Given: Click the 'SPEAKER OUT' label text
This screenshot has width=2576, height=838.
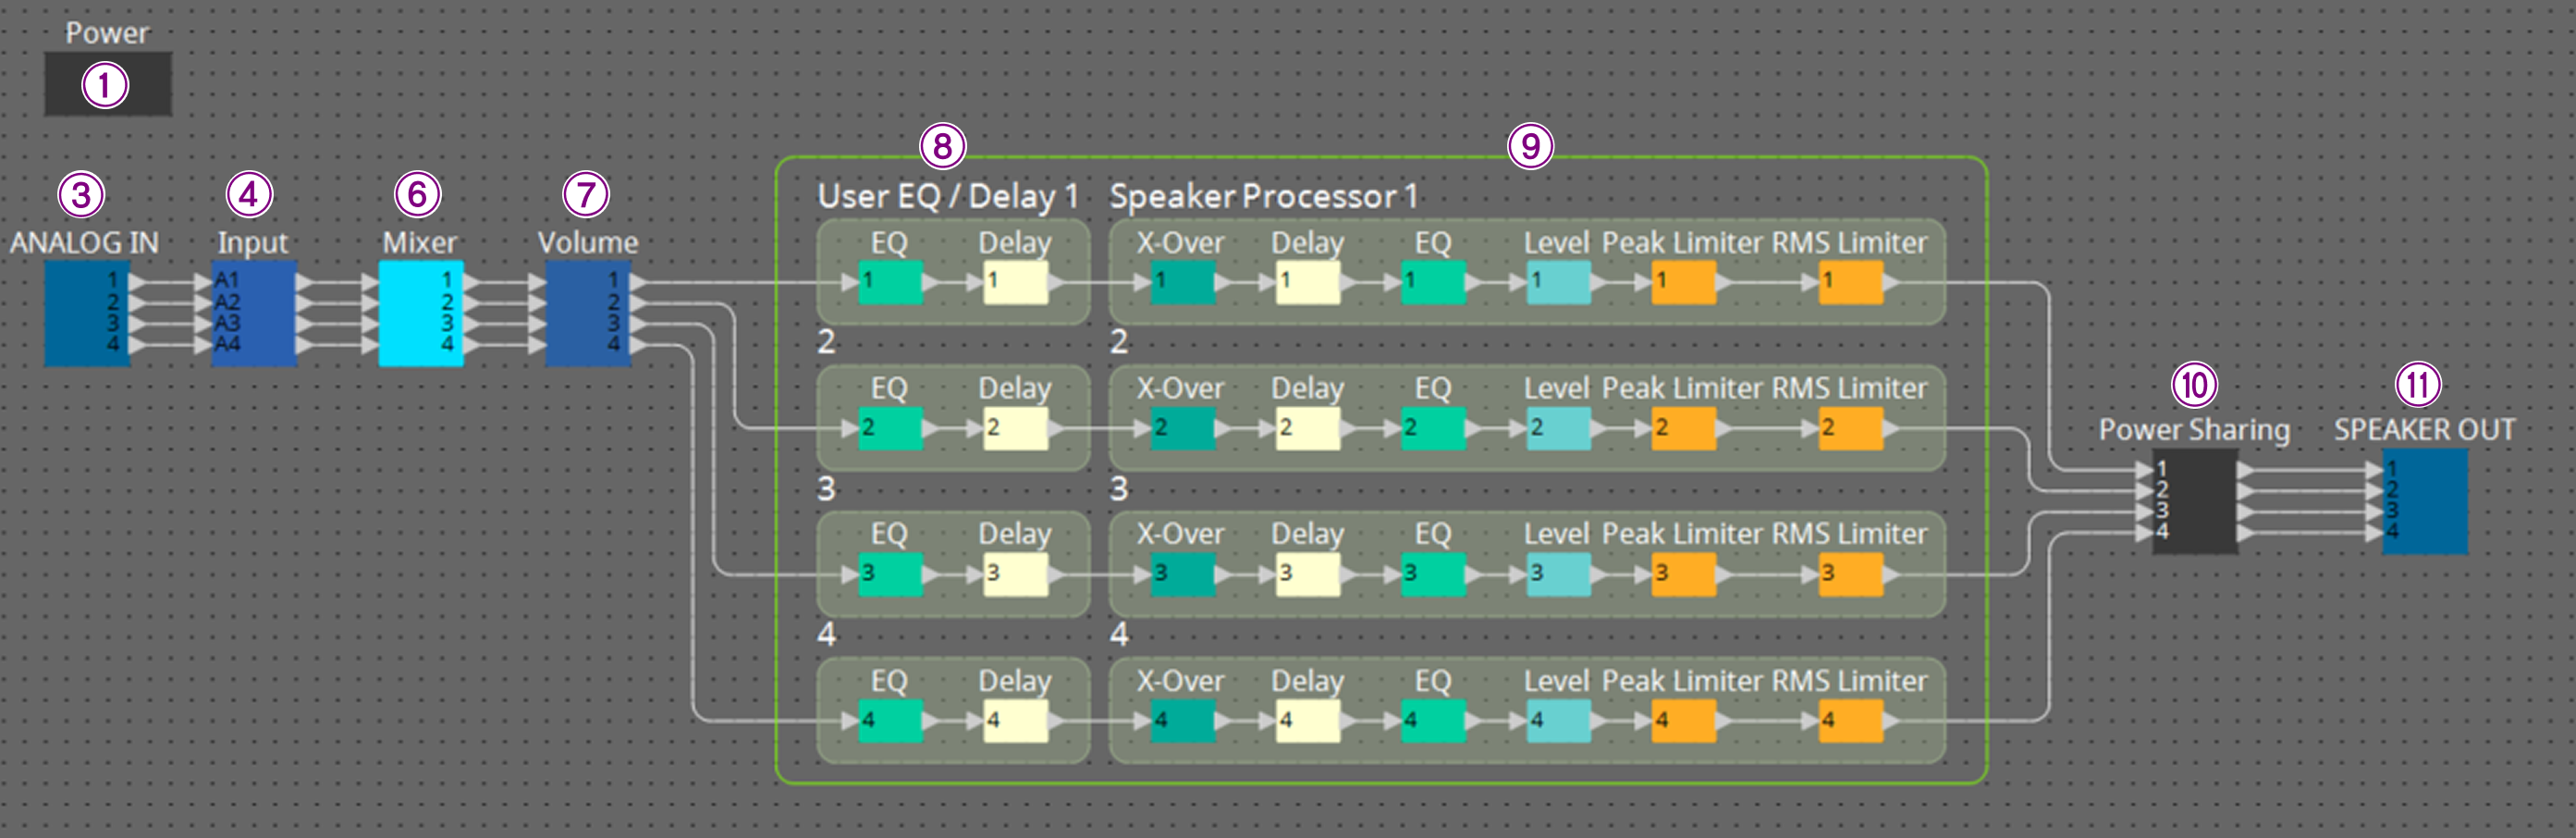Looking at the screenshot, I should point(2424,430).
